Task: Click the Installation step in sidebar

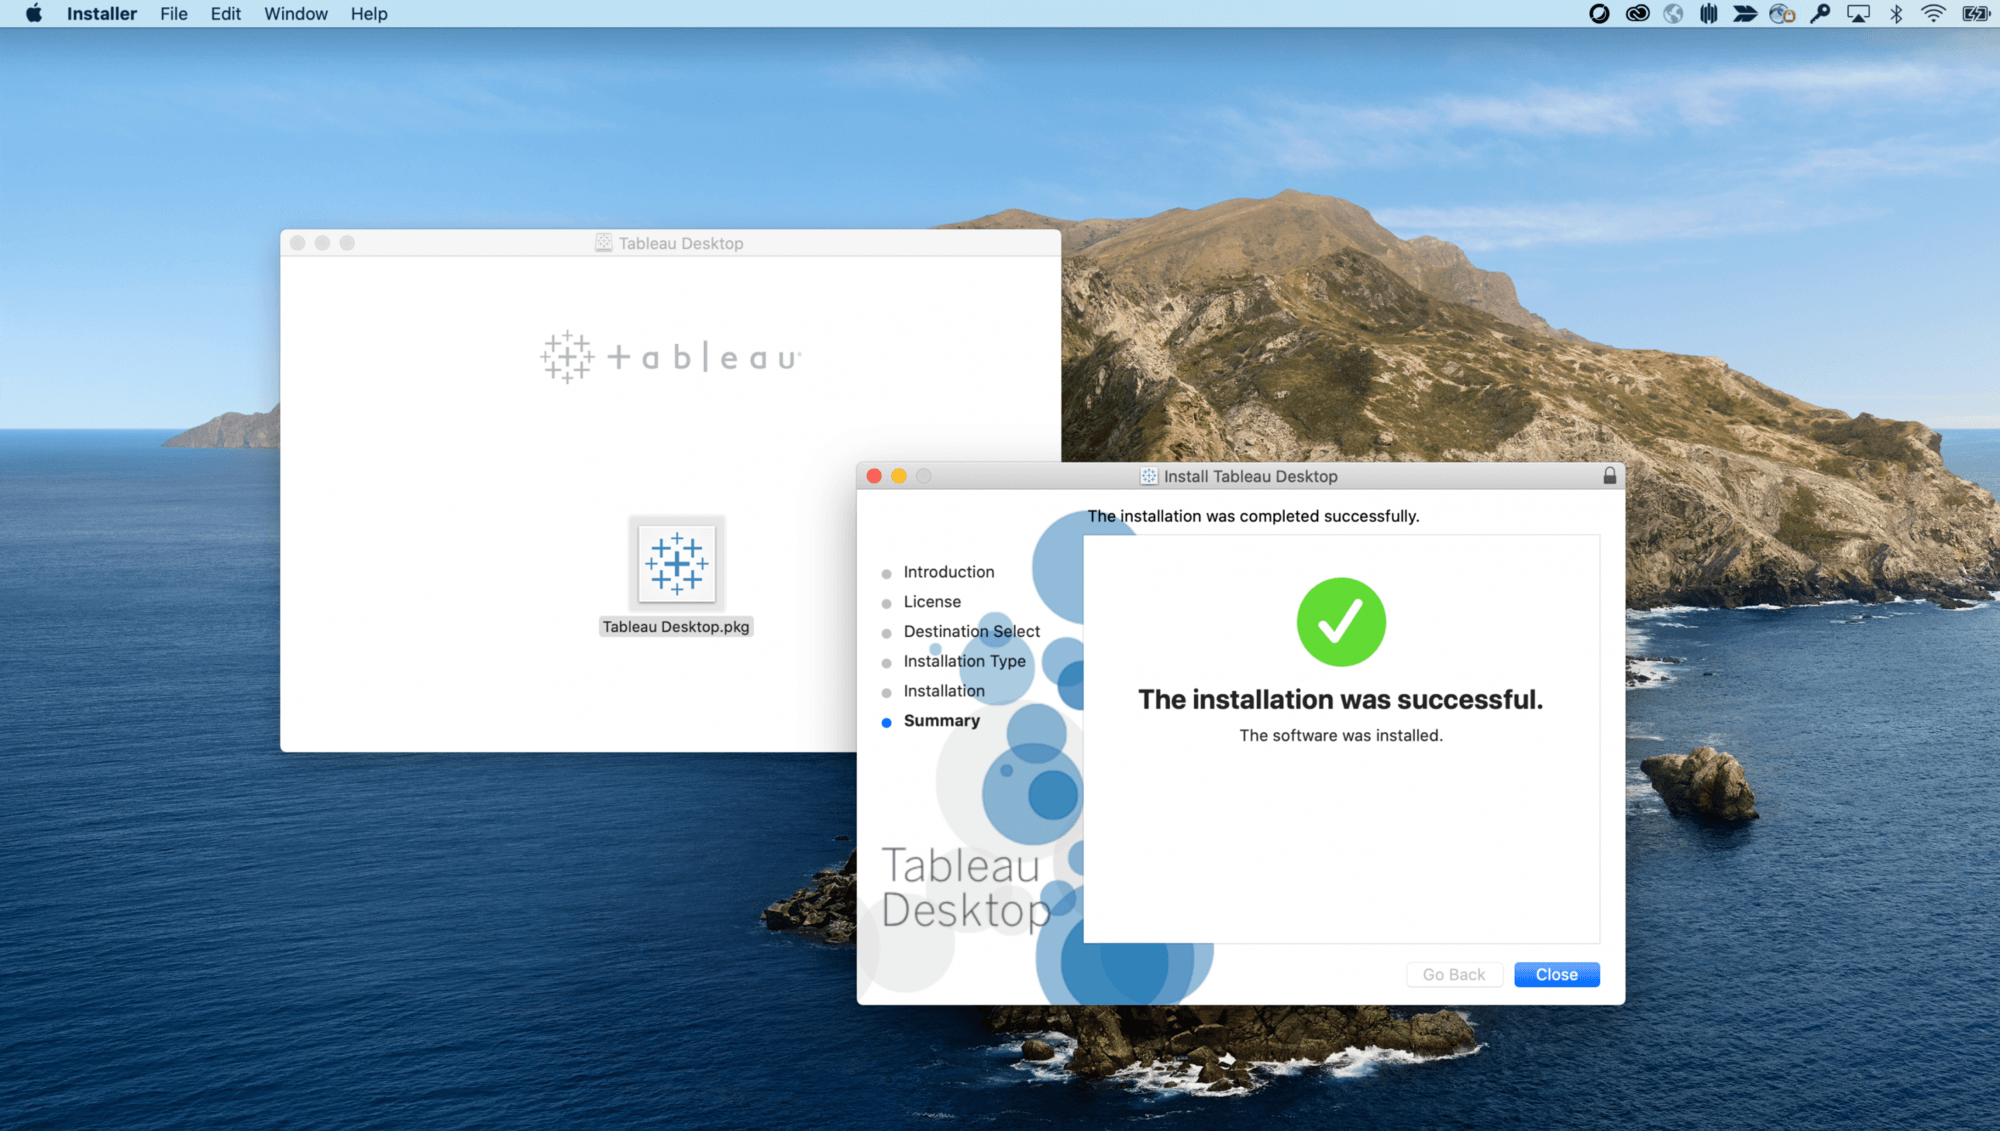Action: pos(944,691)
